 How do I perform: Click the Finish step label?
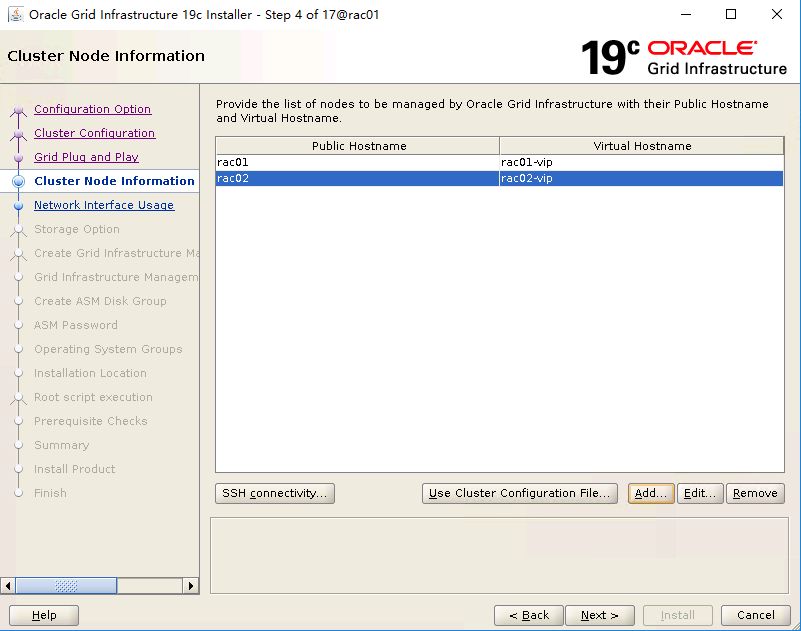[x=51, y=493]
